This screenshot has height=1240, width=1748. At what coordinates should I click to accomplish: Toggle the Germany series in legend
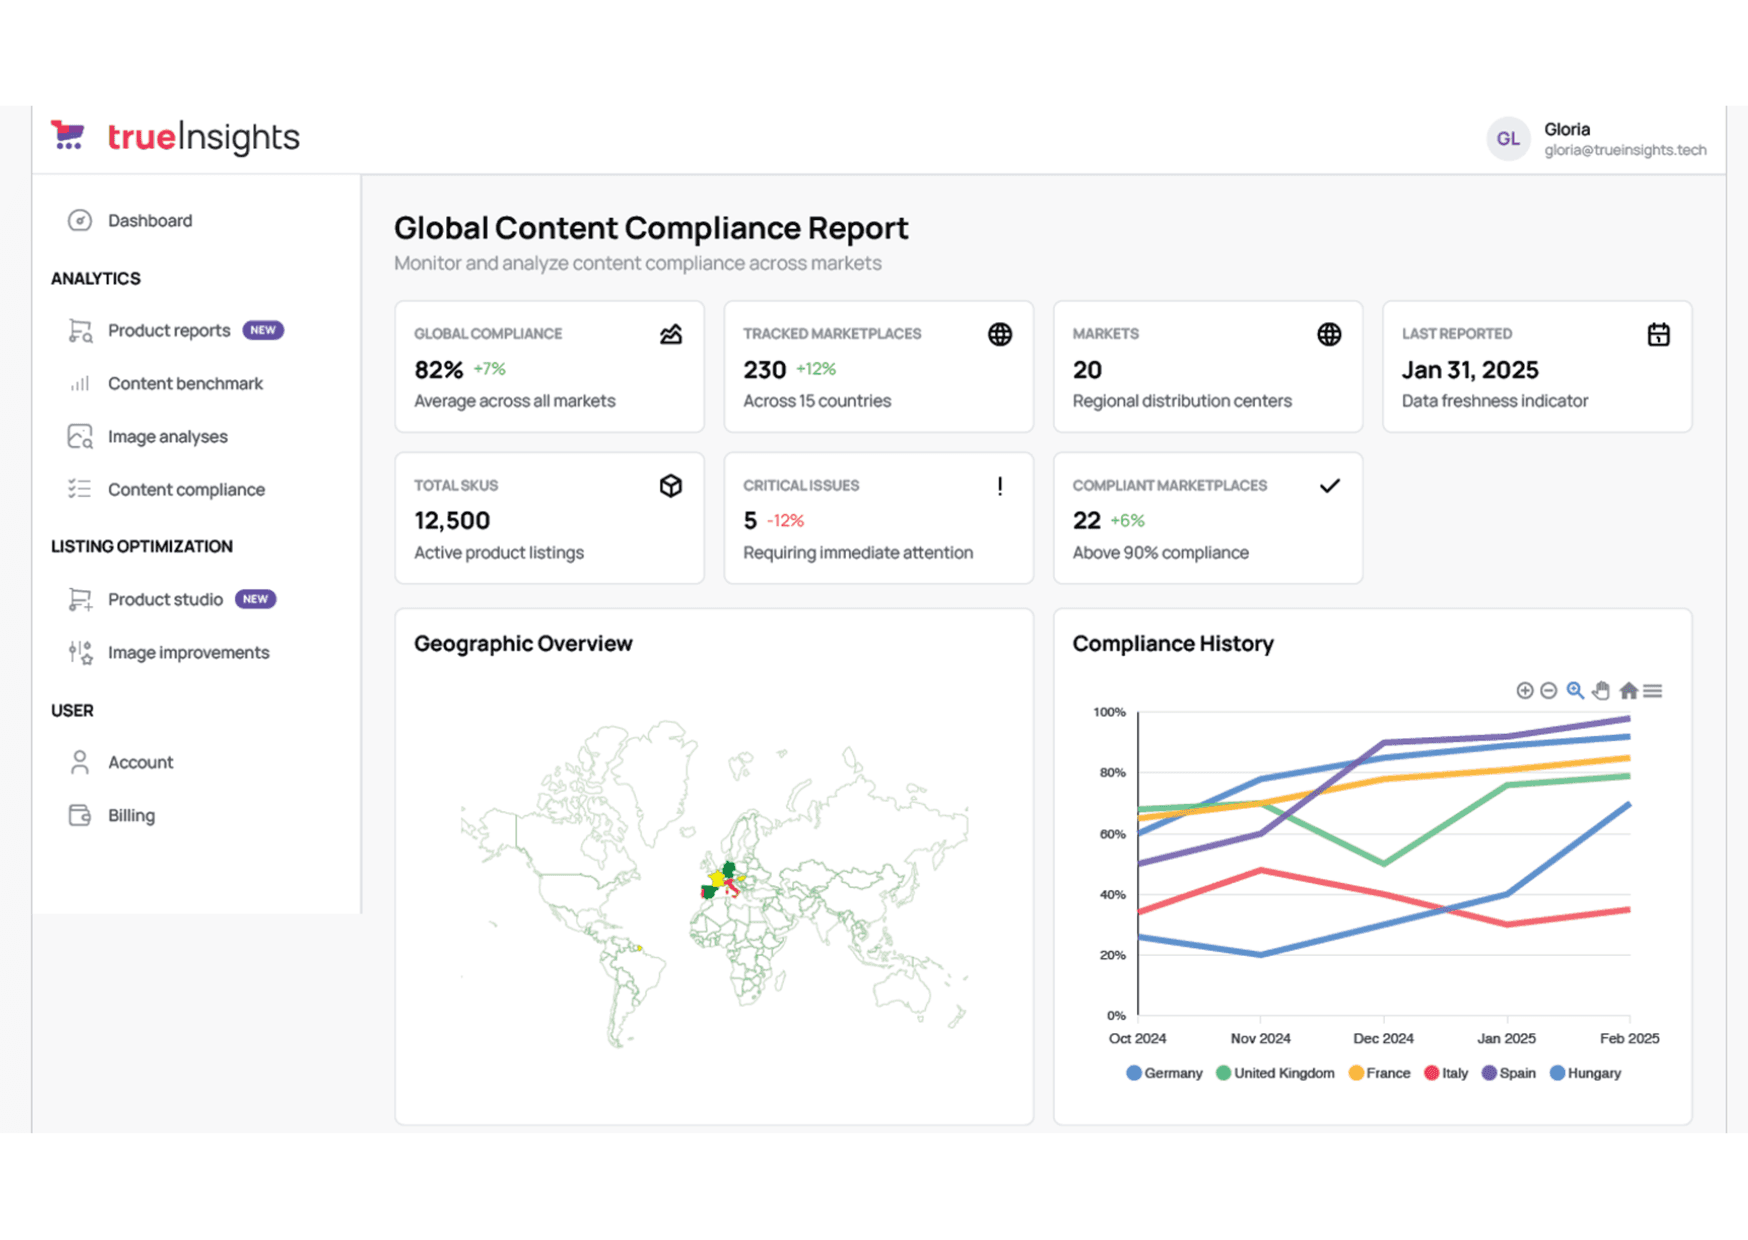1164,1073
